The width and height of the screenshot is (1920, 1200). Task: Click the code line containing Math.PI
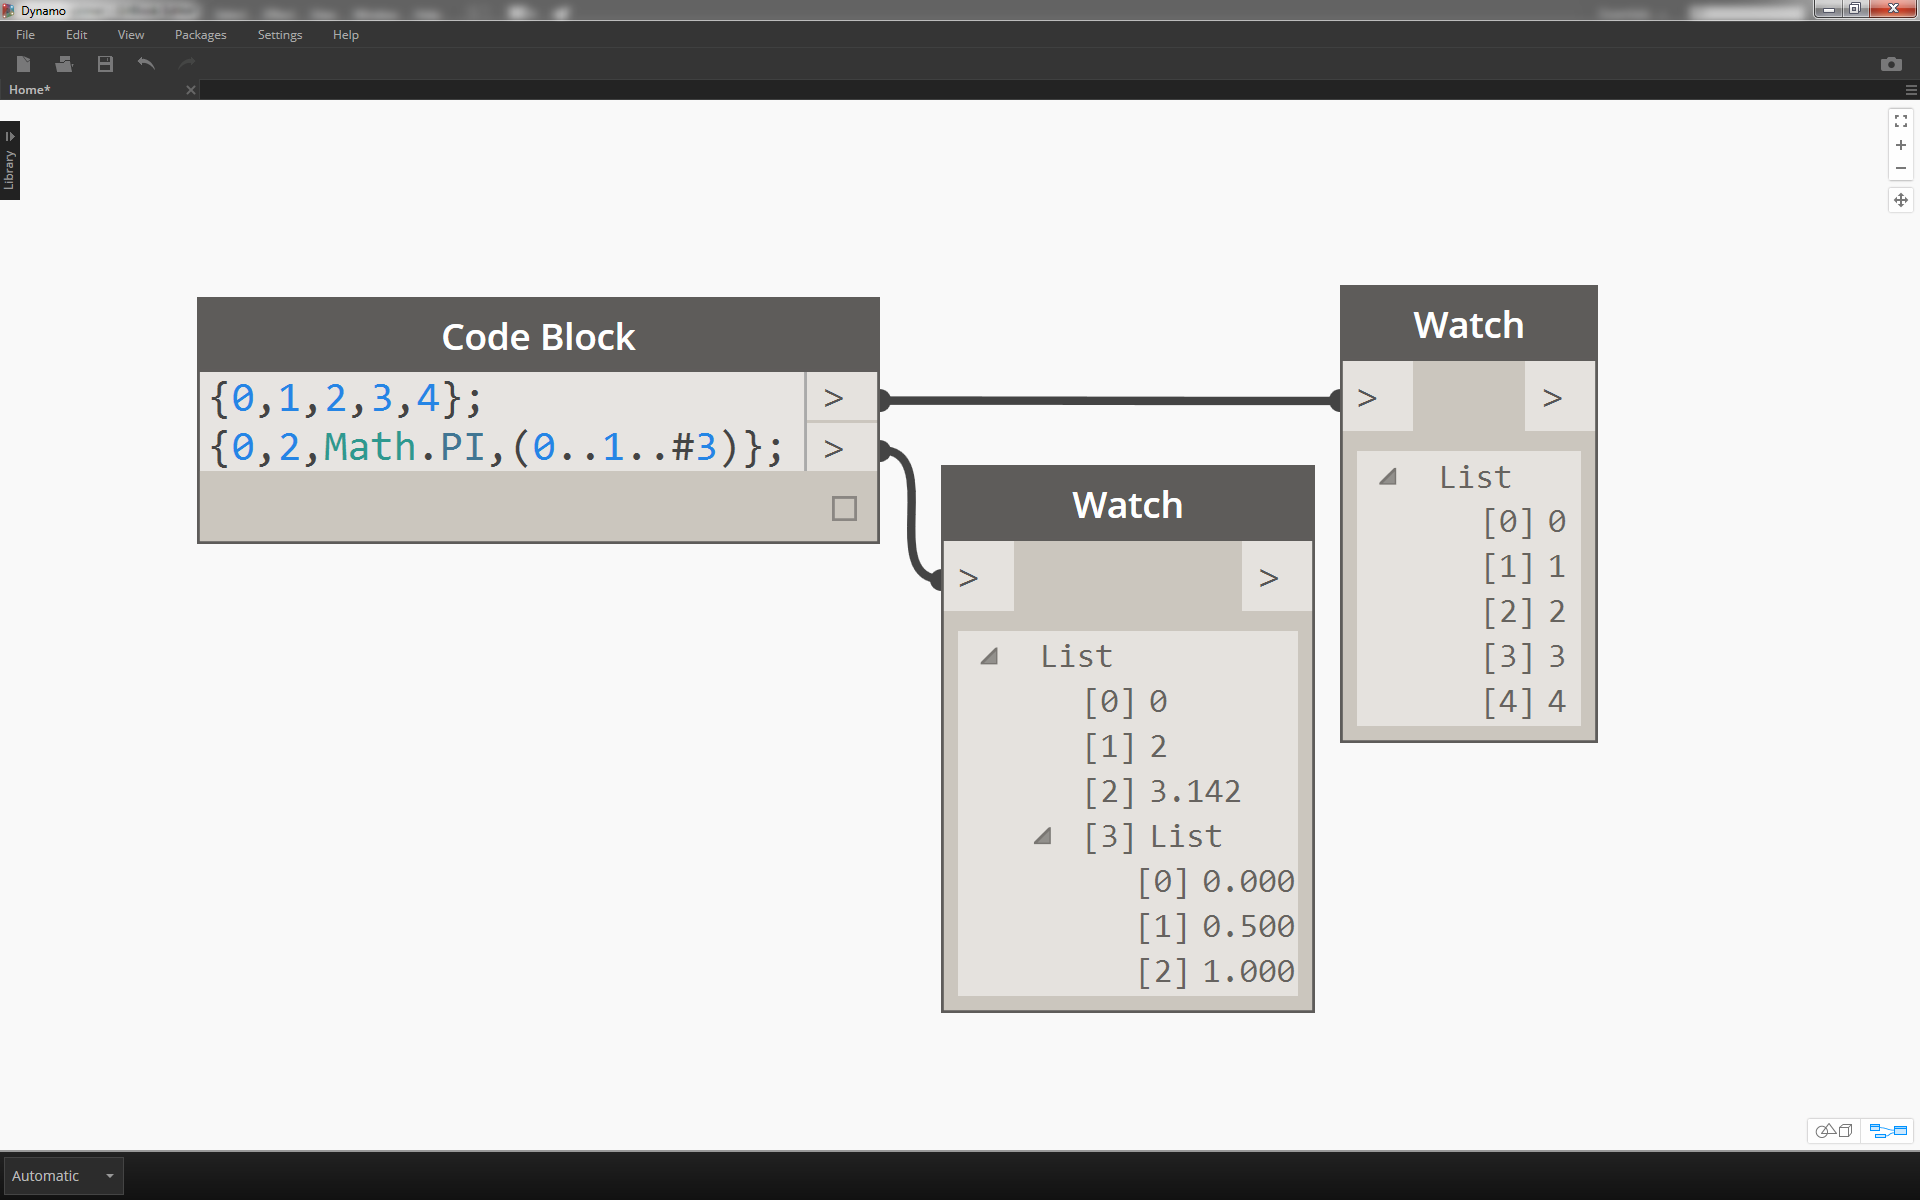pyautogui.click(x=496, y=447)
